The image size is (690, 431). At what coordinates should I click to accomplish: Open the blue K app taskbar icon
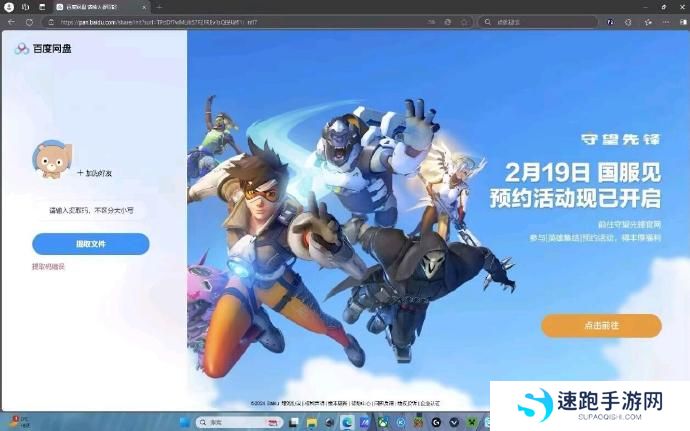coord(401,423)
